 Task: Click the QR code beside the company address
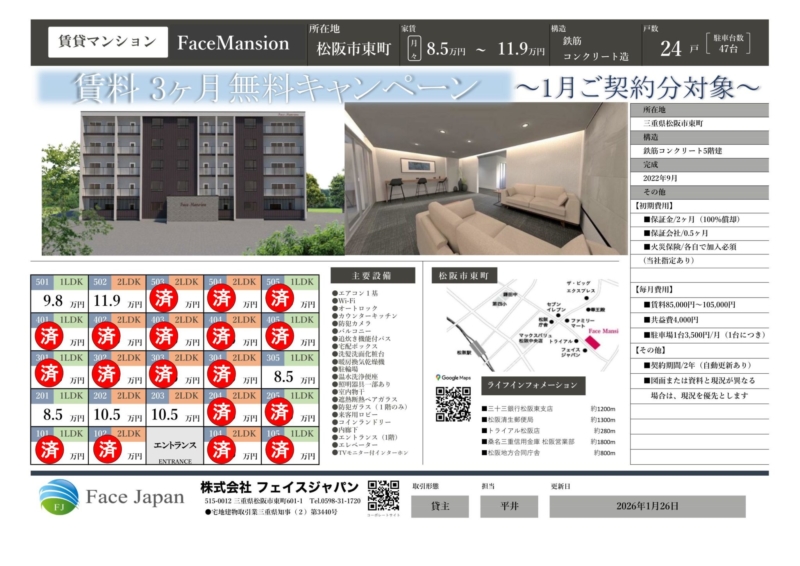click(x=382, y=495)
